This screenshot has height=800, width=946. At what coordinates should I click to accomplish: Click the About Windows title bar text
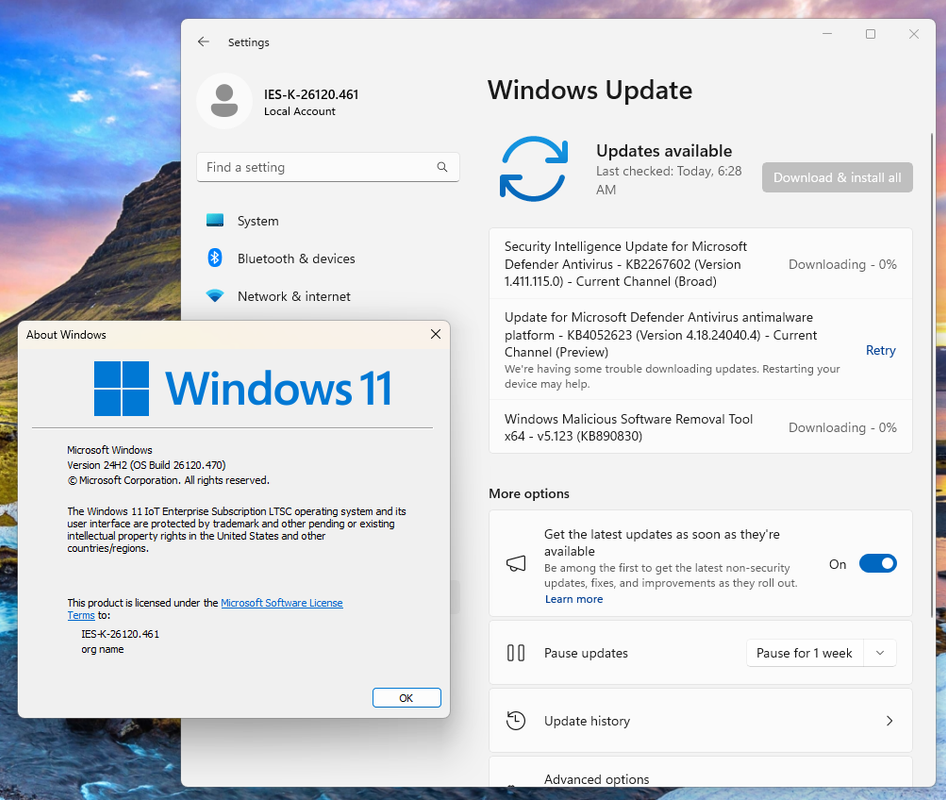[x=66, y=334]
